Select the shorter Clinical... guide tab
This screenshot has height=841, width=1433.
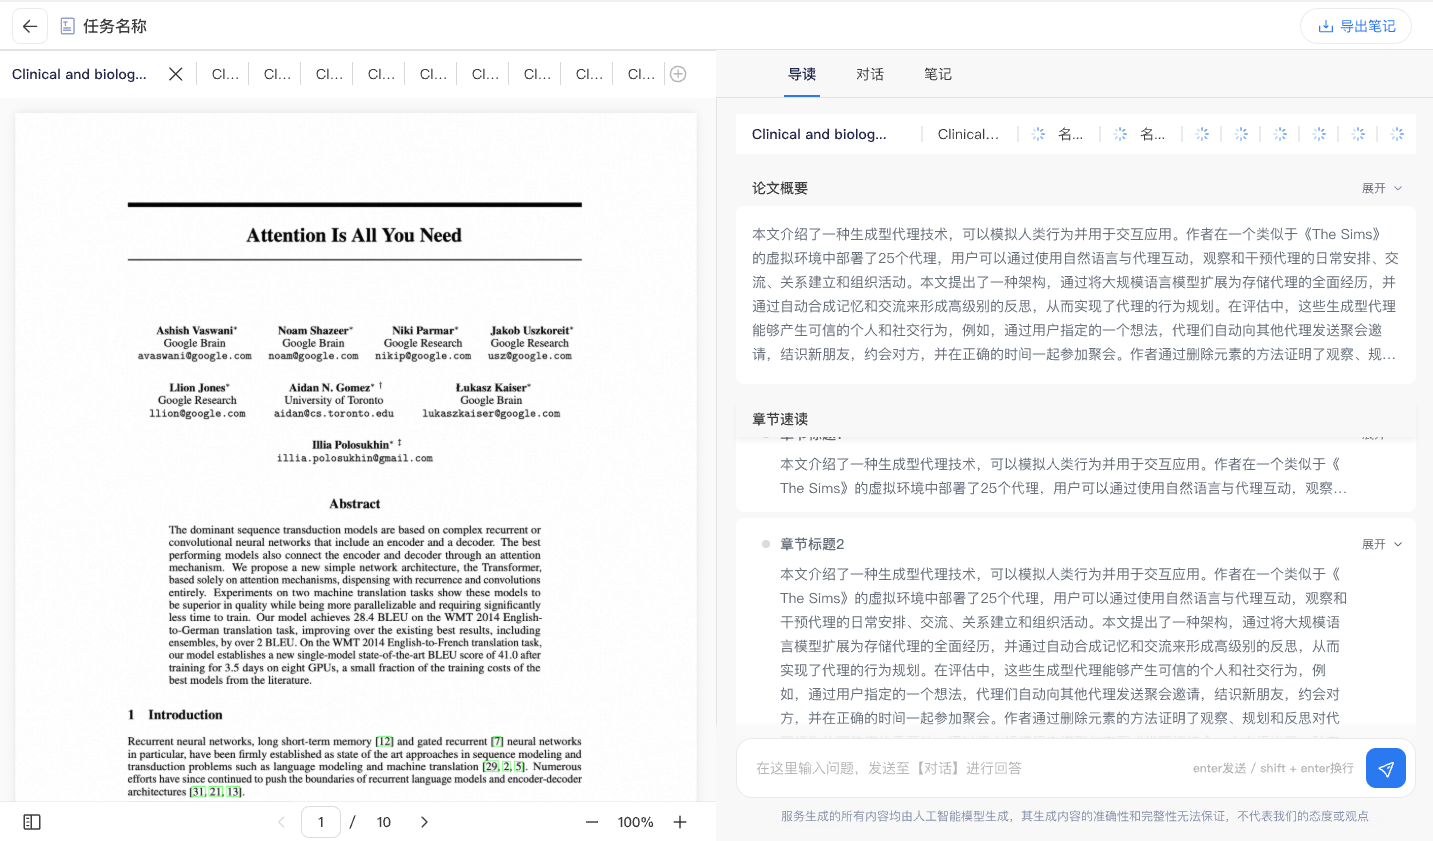pos(968,134)
